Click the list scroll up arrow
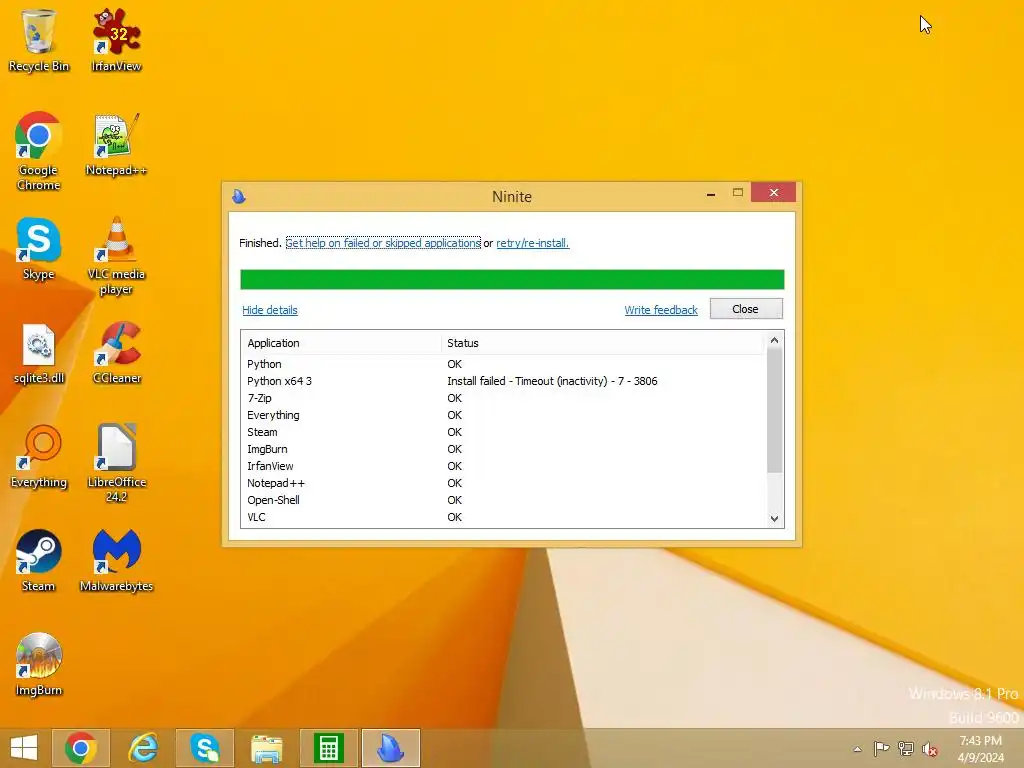 click(775, 340)
